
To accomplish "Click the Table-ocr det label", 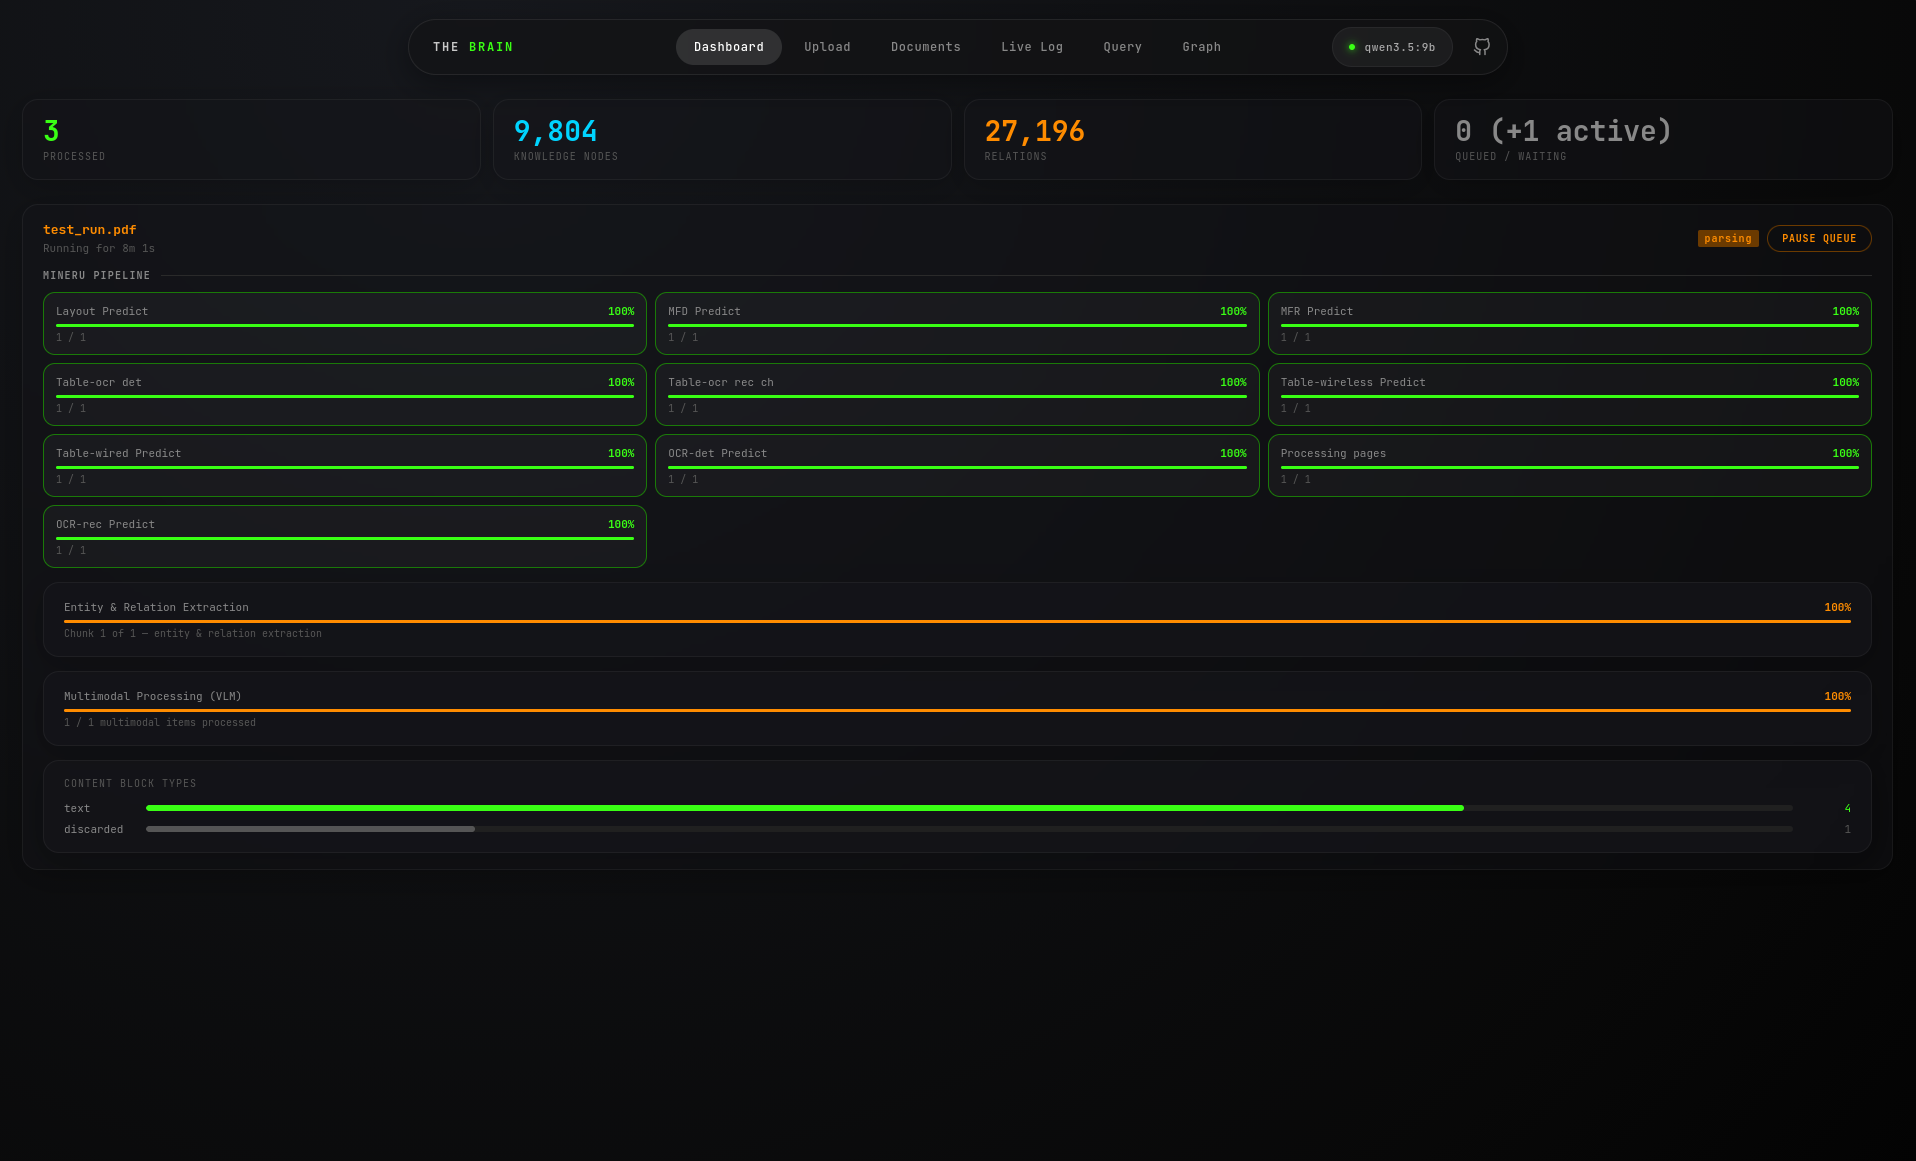I will pos(99,382).
